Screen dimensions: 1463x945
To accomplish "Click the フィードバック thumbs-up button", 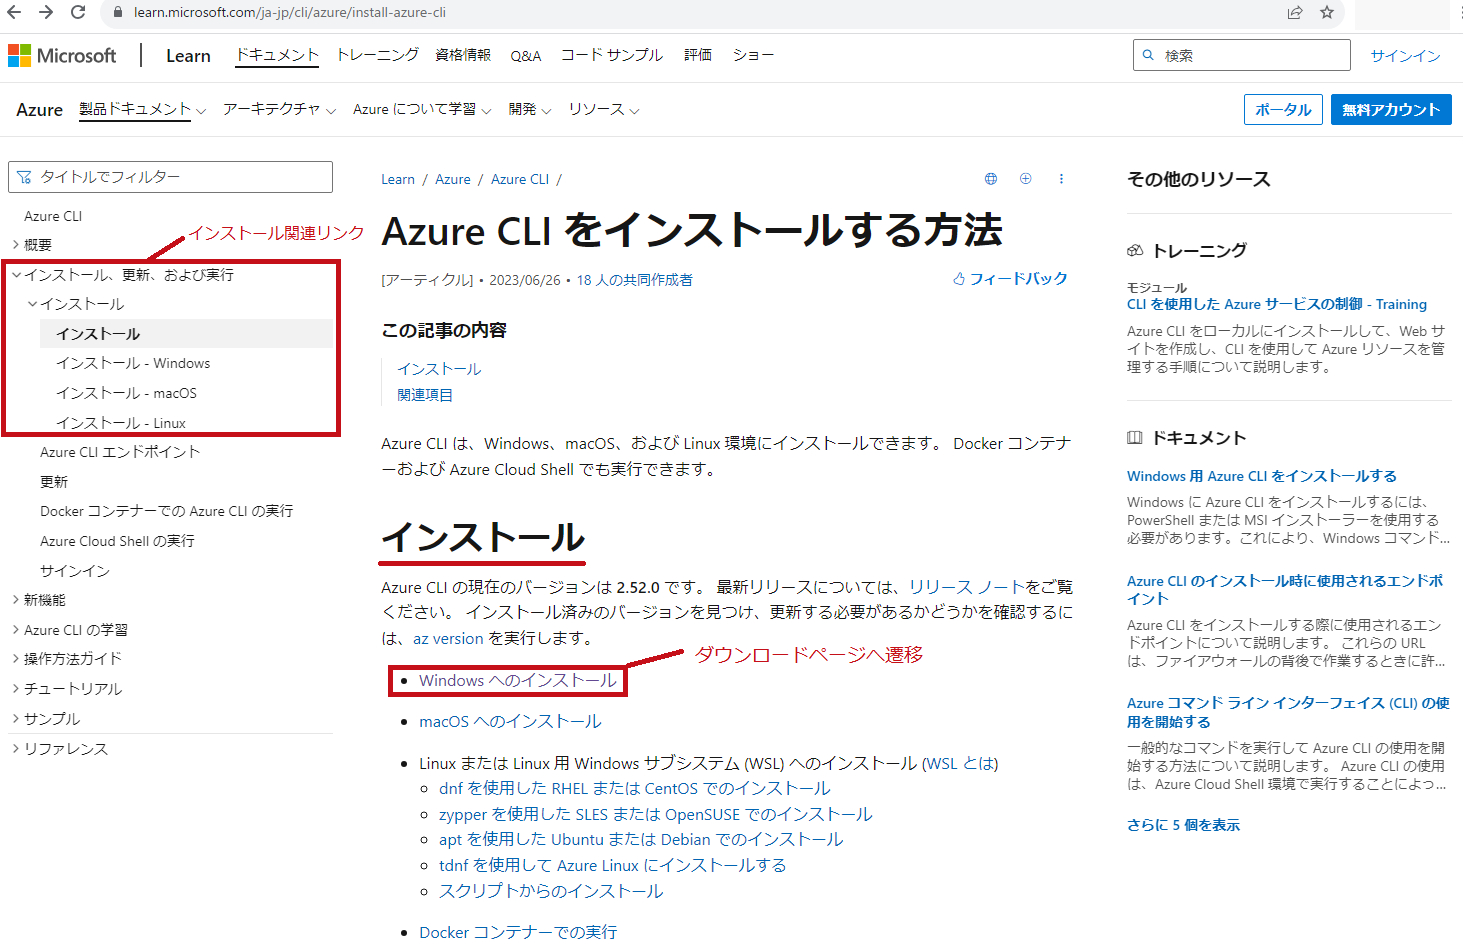I will tap(1010, 279).
